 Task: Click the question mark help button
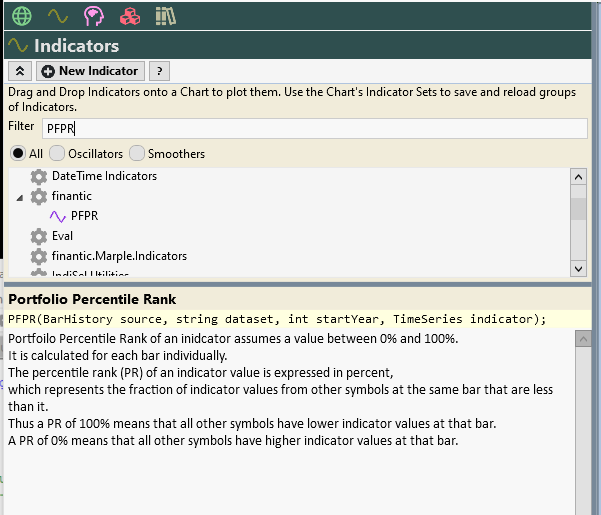coord(159,71)
